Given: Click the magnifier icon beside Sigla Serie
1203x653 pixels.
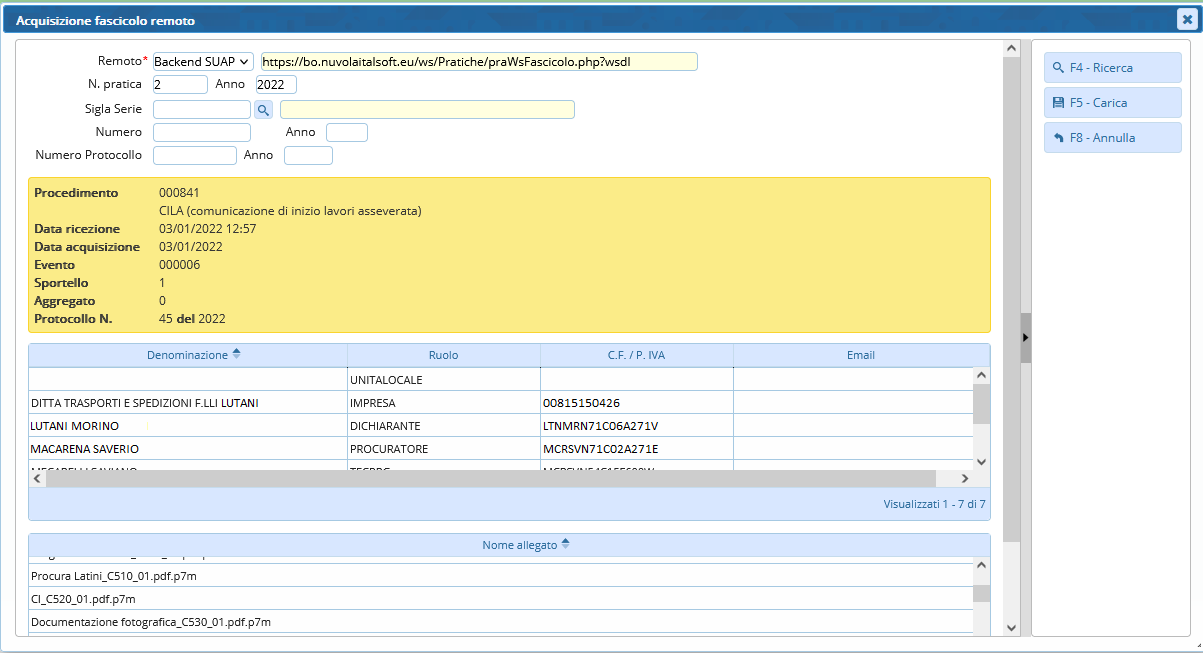Looking at the screenshot, I should pos(263,109).
